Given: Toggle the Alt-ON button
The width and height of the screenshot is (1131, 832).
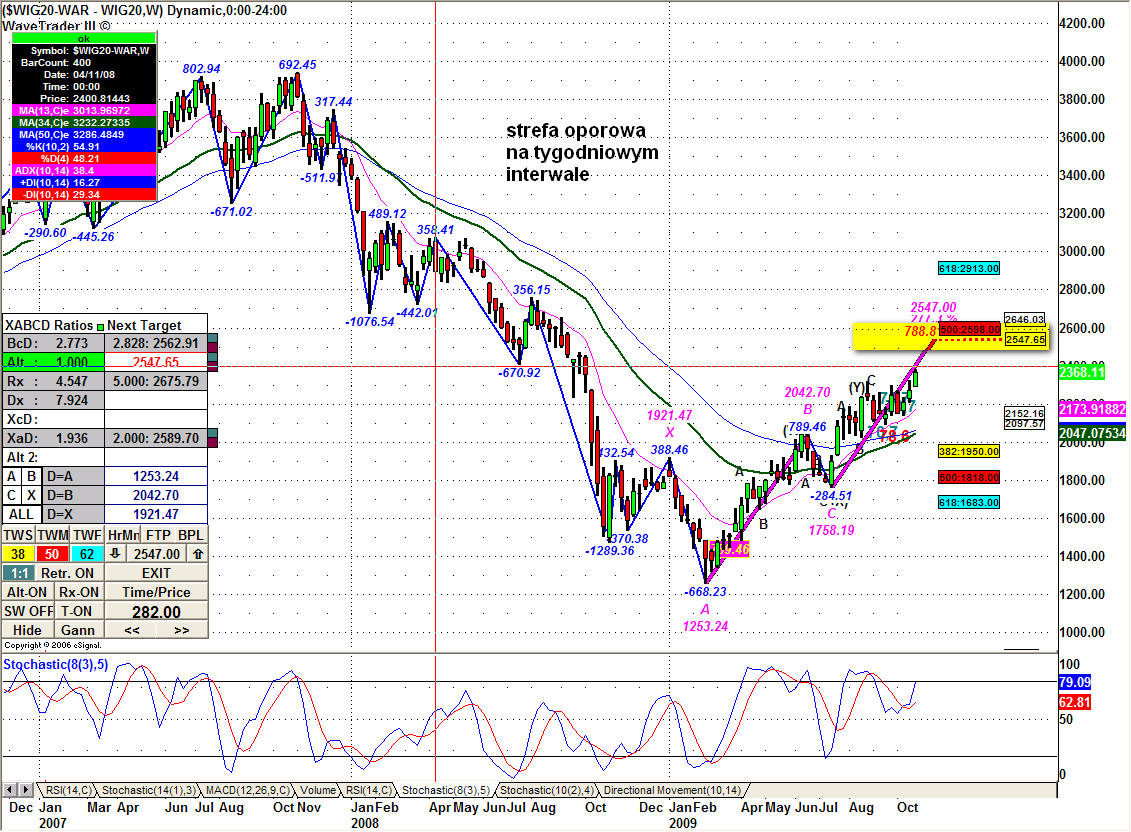Looking at the screenshot, I should pos(27,592).
